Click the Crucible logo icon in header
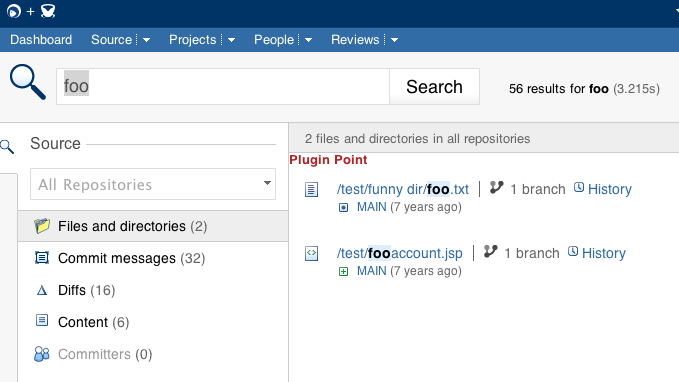The width and height of the screenshot is (679, 382). pyautogui.click(x=48, y=11)
